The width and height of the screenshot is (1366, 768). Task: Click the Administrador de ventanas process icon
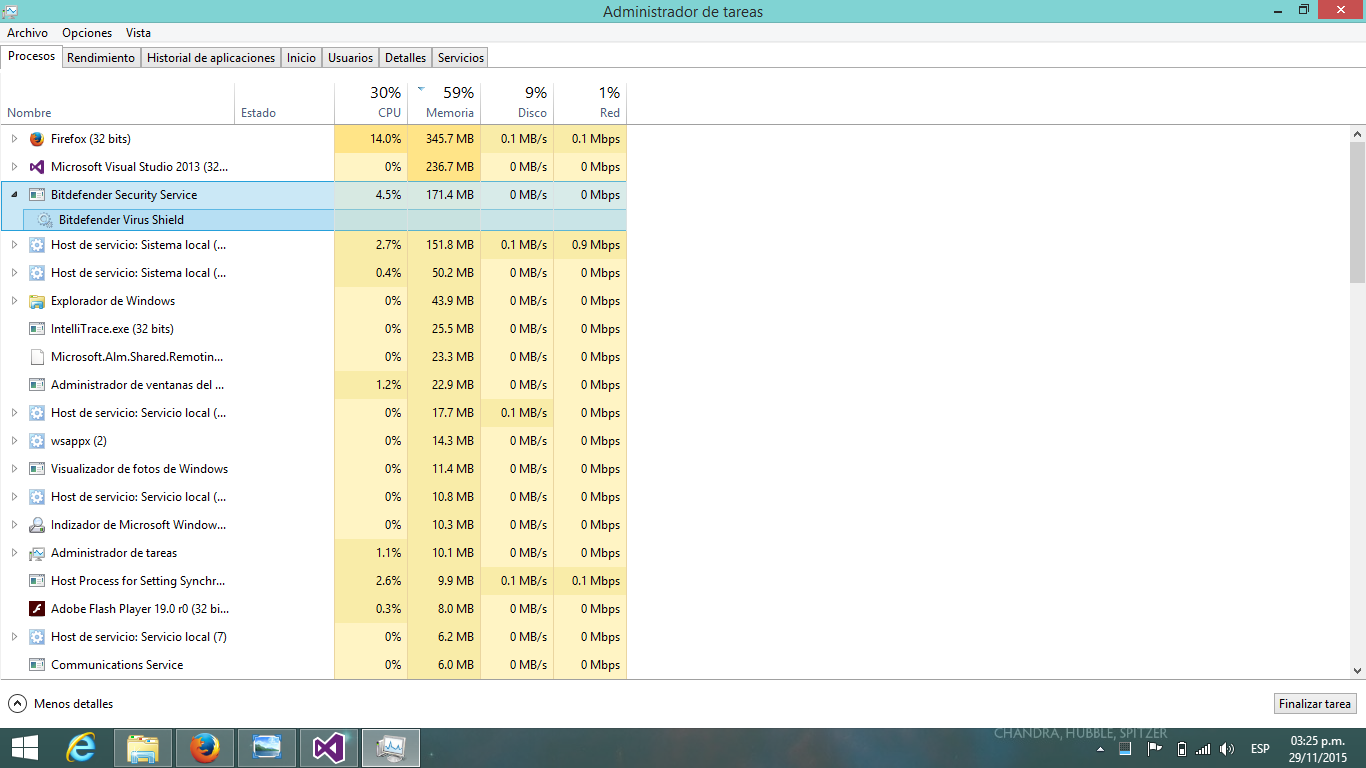pos(37,385)
